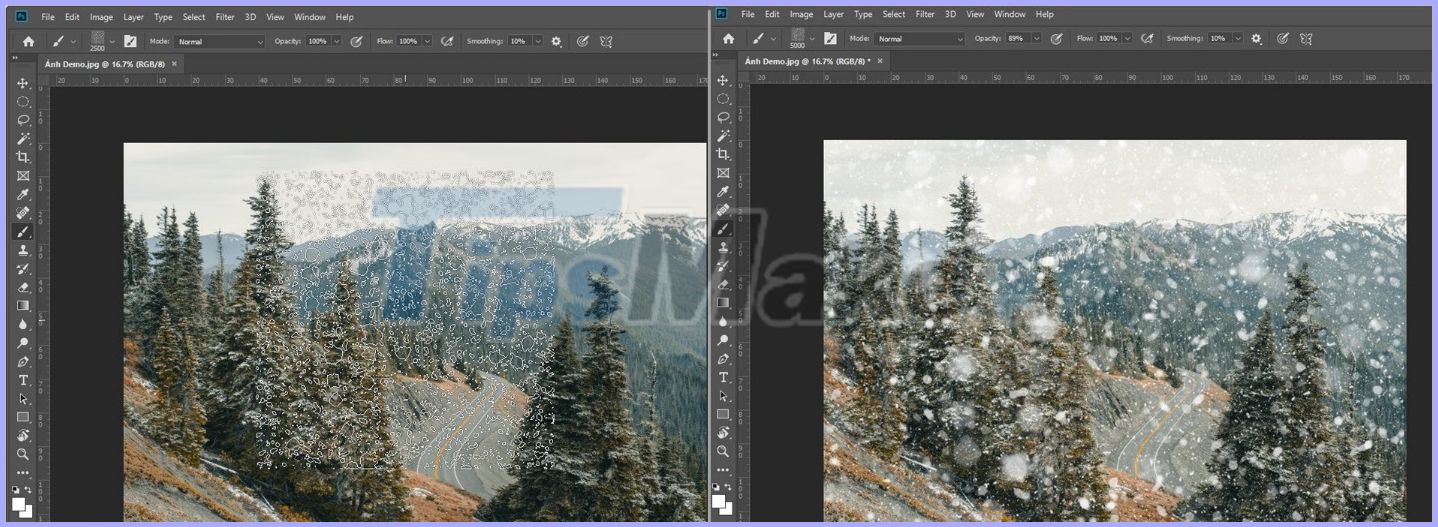Click foreground color swatch in left window
Image resolution: width=1438 pixels, height=527 pixels.
click(x=18, y=503)
